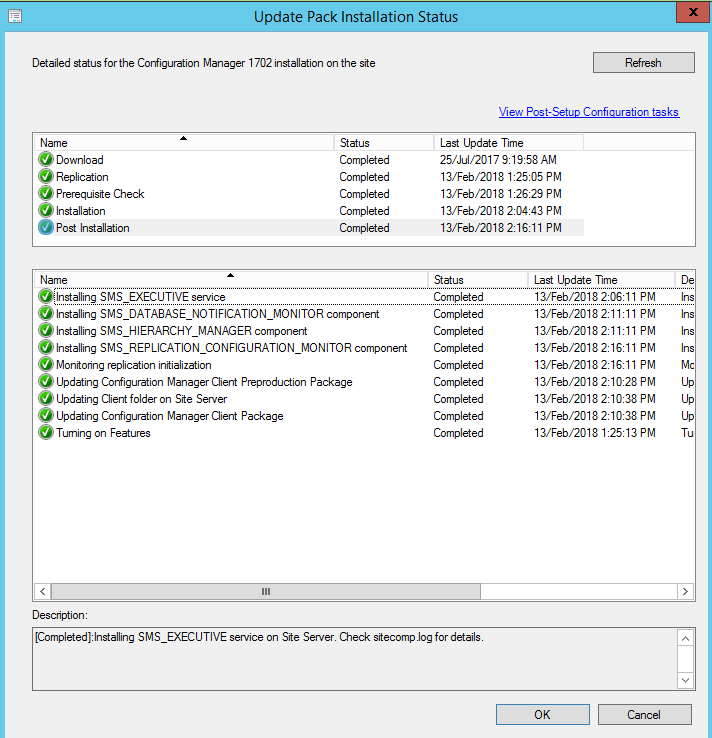
Task: Click the check icon beside Prerequisite Check
Action: pos(46,193)
